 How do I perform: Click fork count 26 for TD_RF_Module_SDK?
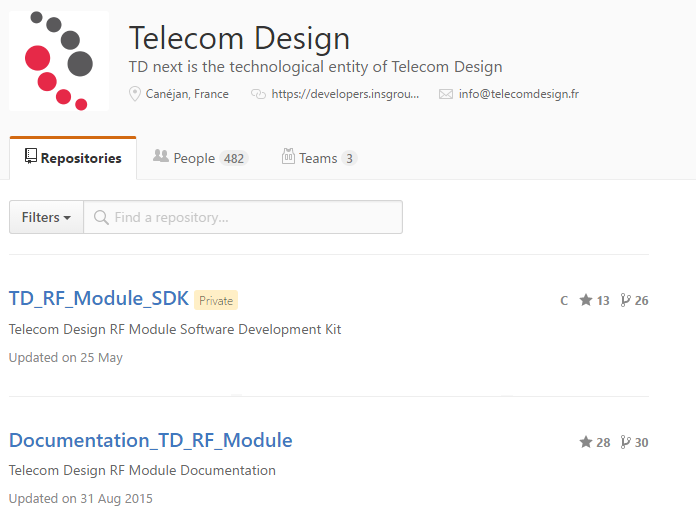(634, 301)
